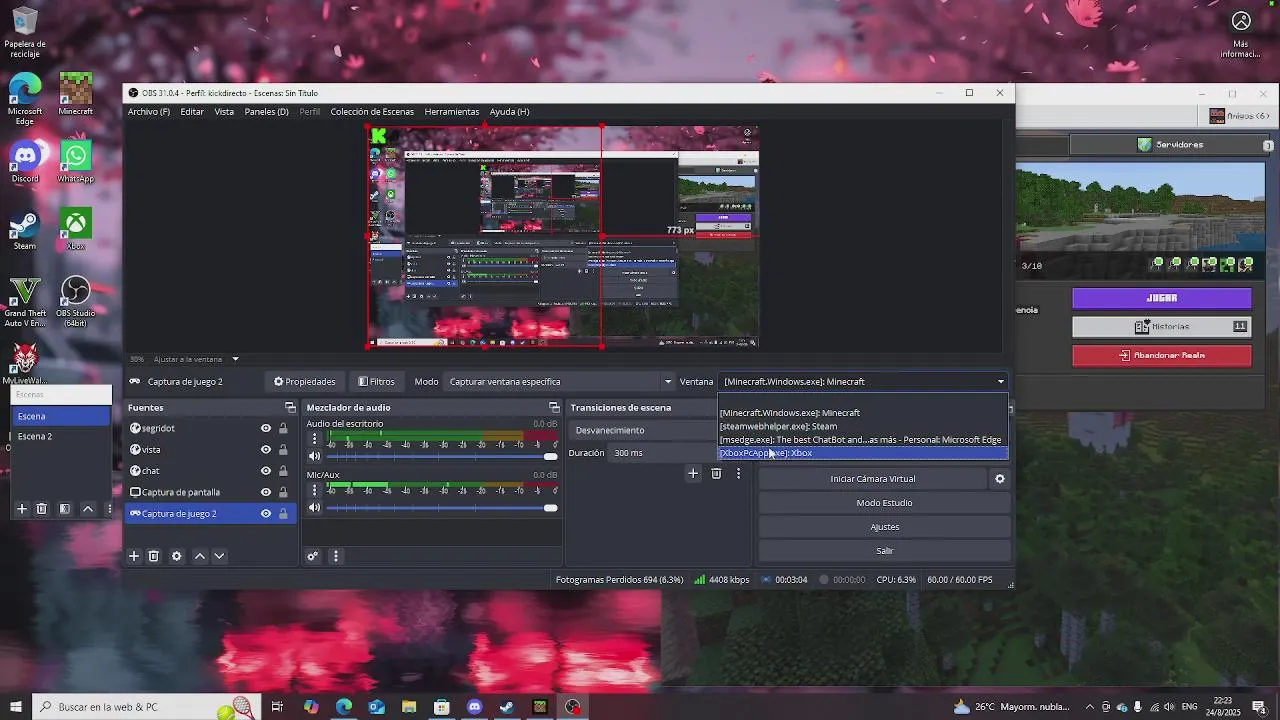This screenshot has width=1280, height=720.
Task: Delete scene transition with trash icon
Action: coord(716,474)
